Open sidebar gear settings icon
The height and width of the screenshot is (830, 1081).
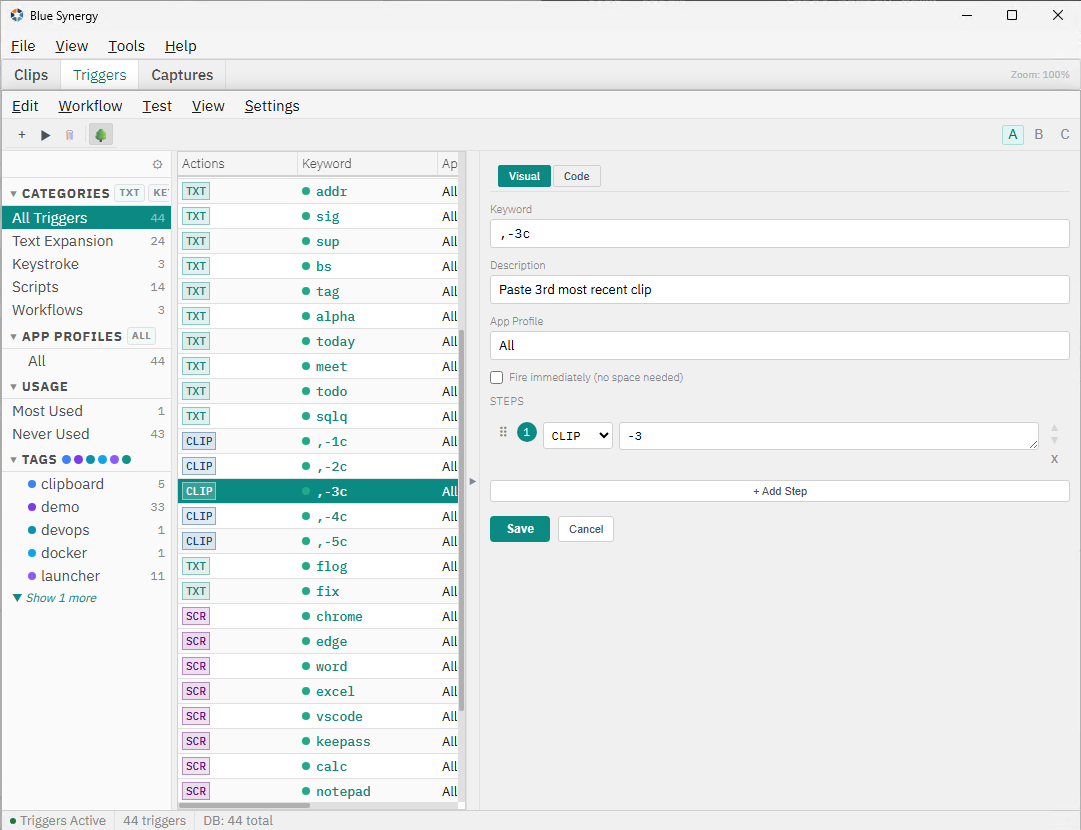pyautogui.click(x=157, y=164)
